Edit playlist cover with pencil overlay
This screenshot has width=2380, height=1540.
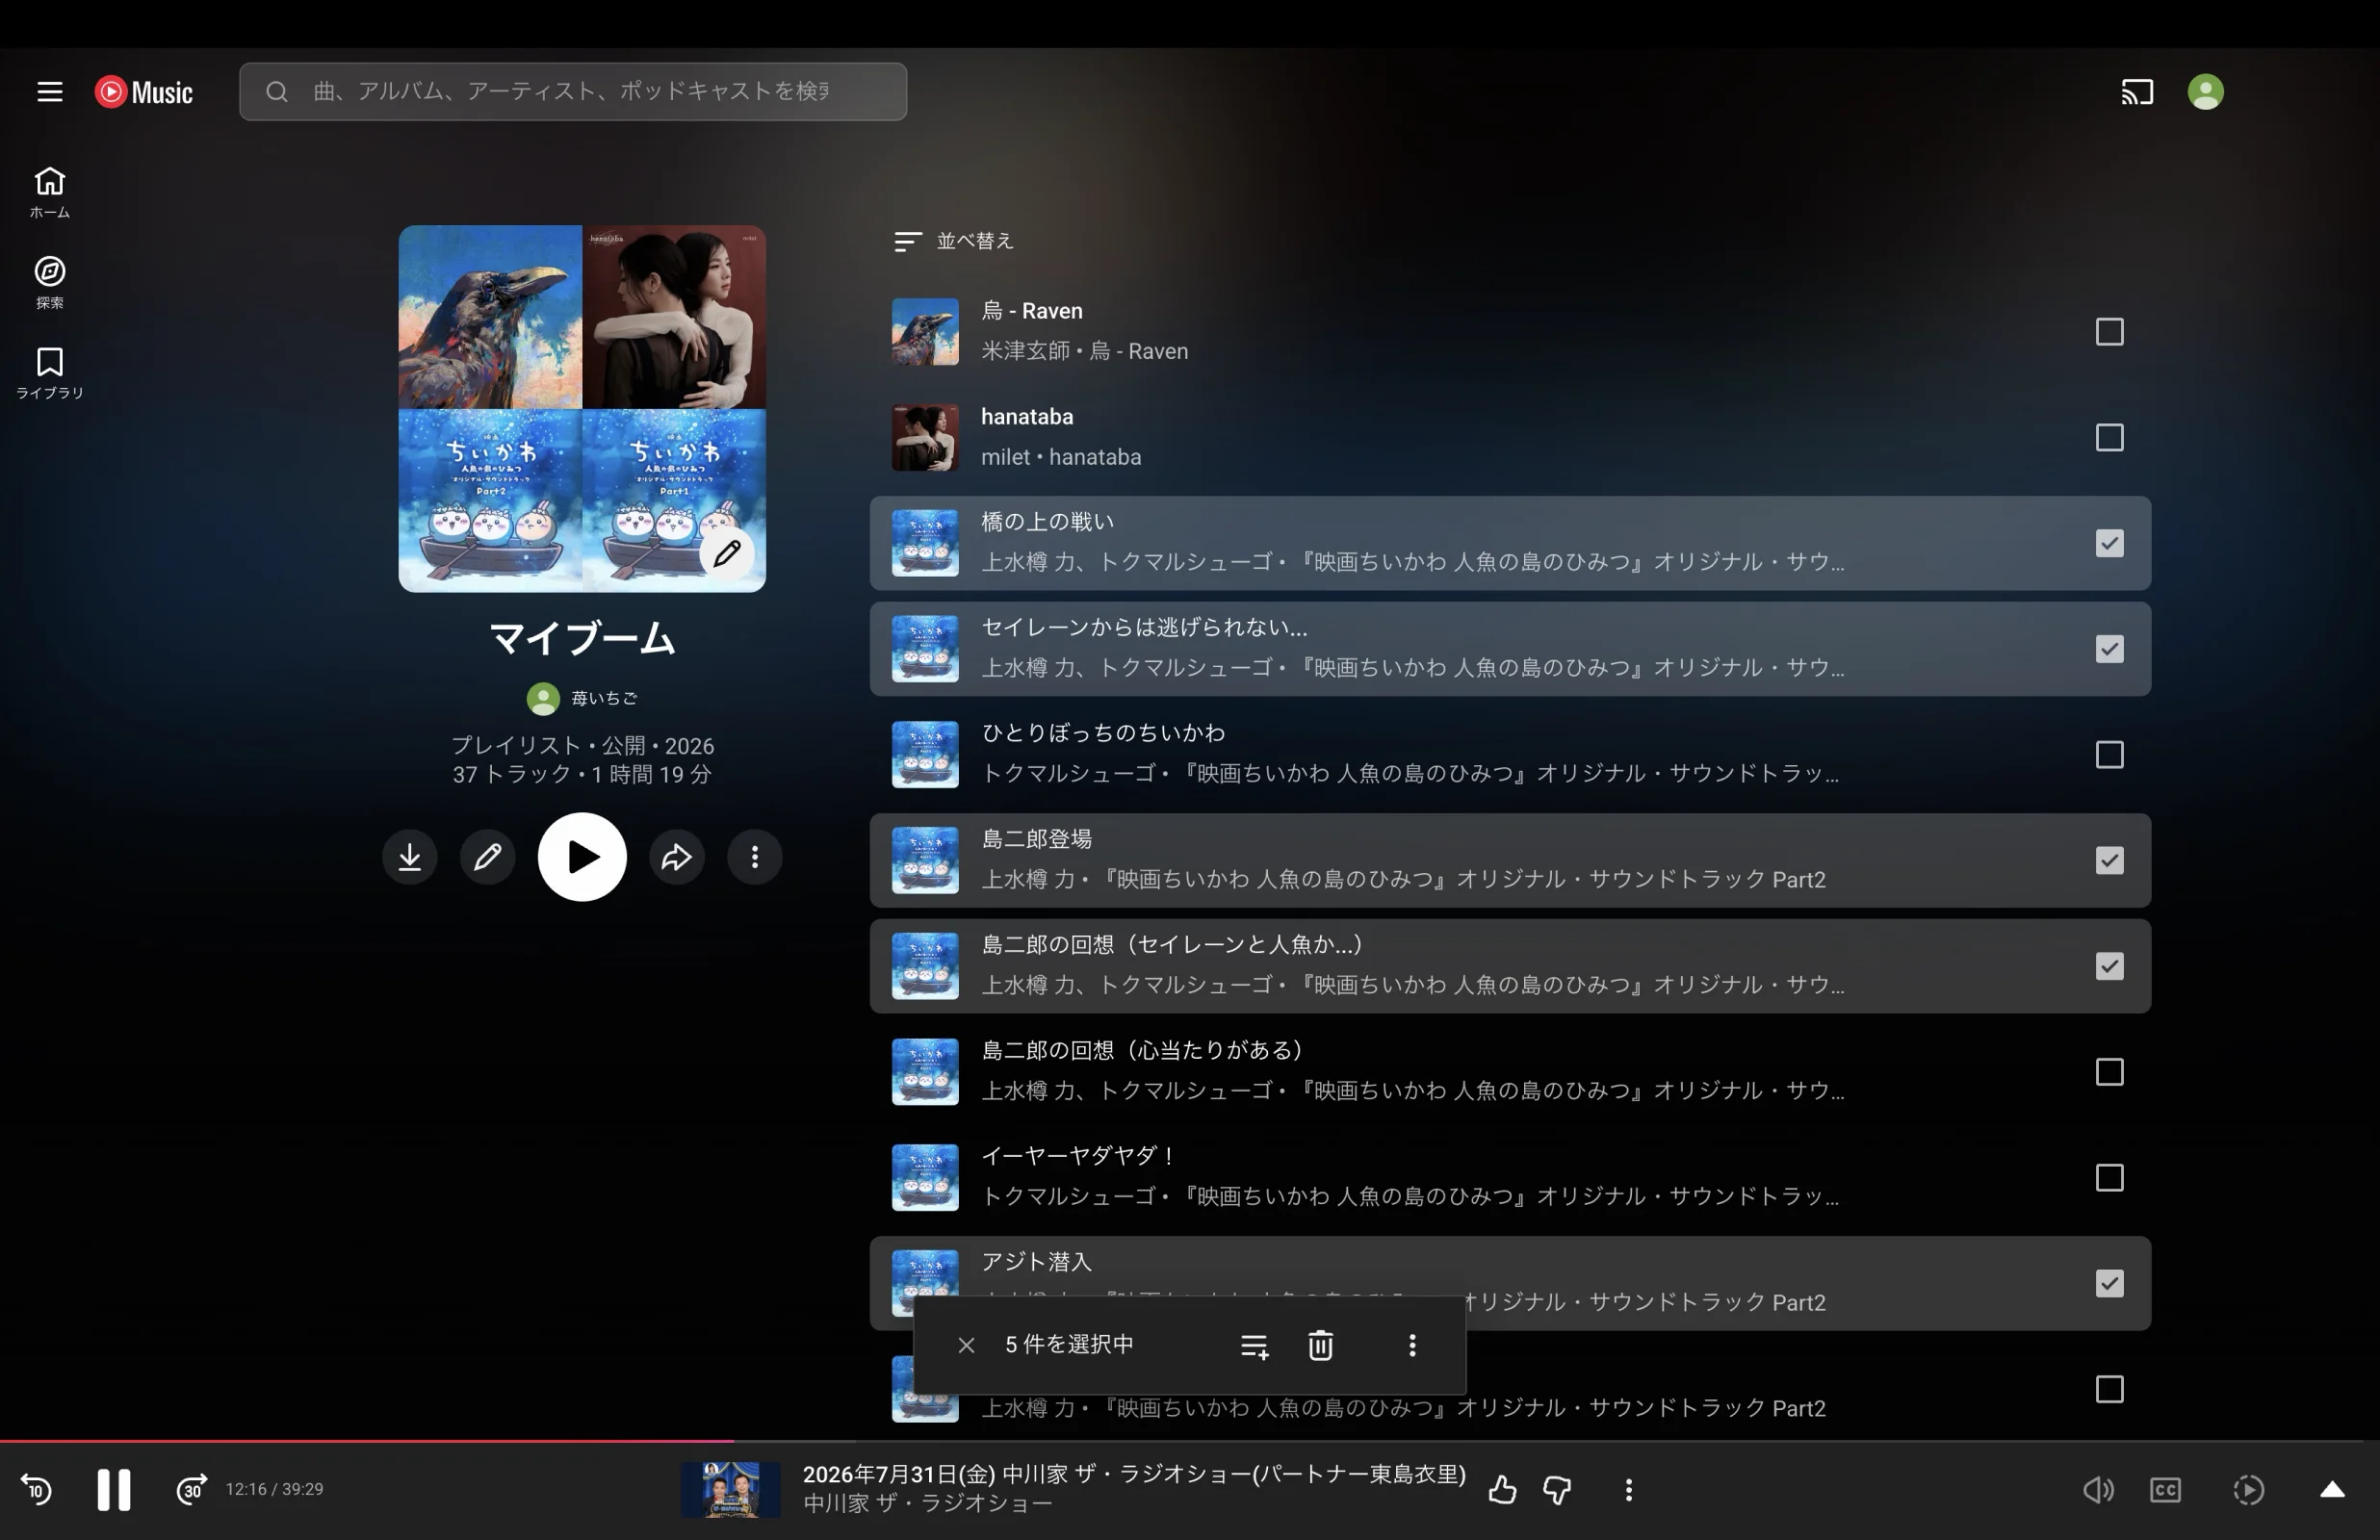pyautogui.click(x=727, y=552)
